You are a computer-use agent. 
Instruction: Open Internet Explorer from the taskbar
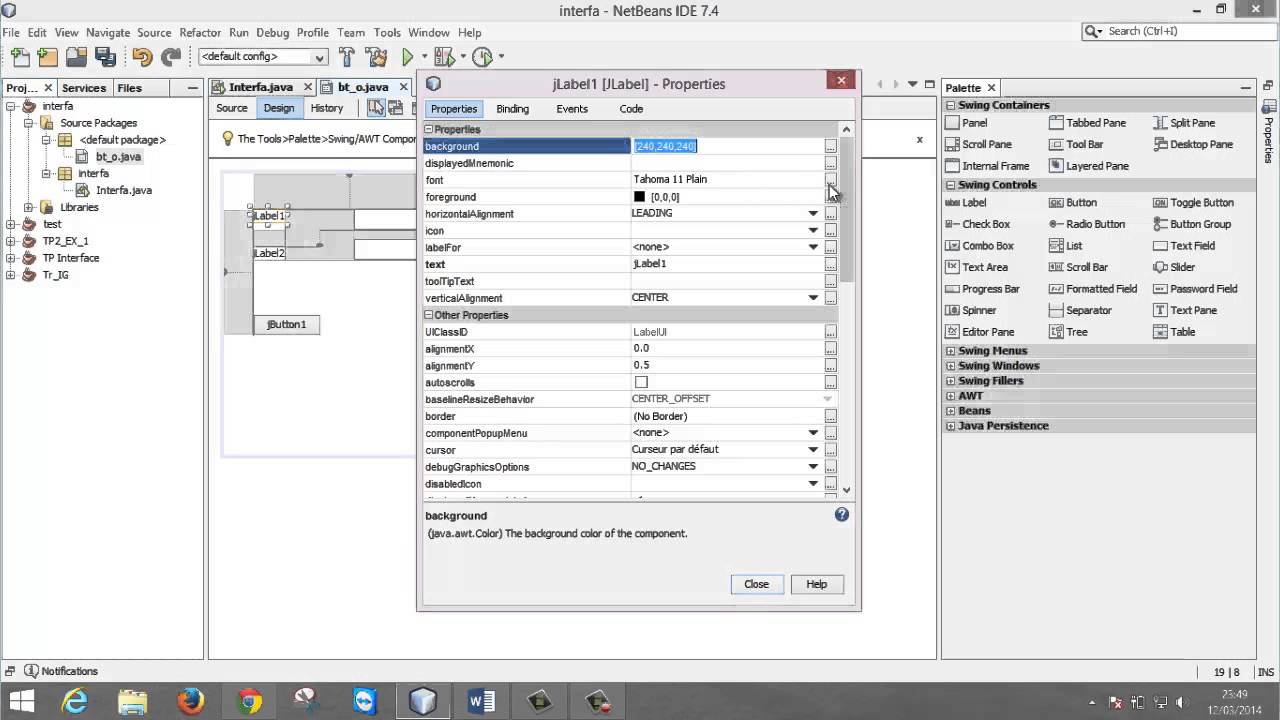pyautogui.click(x=75, y=701)
